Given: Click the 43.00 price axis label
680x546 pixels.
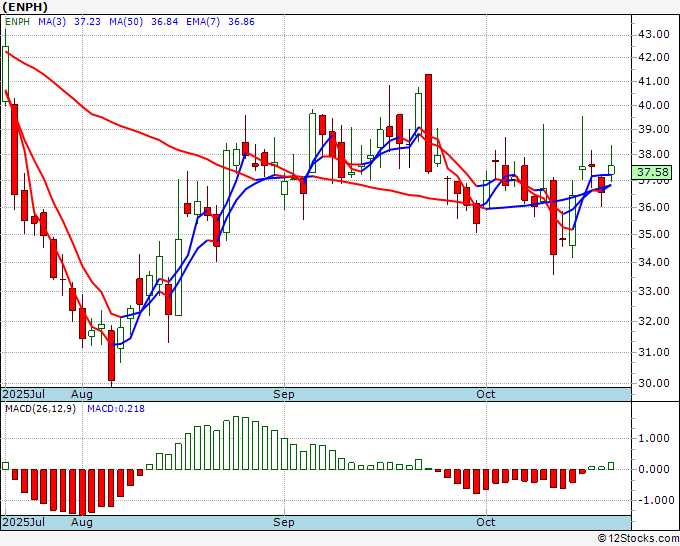Looking at the screenshot, I should pos(654,34).
